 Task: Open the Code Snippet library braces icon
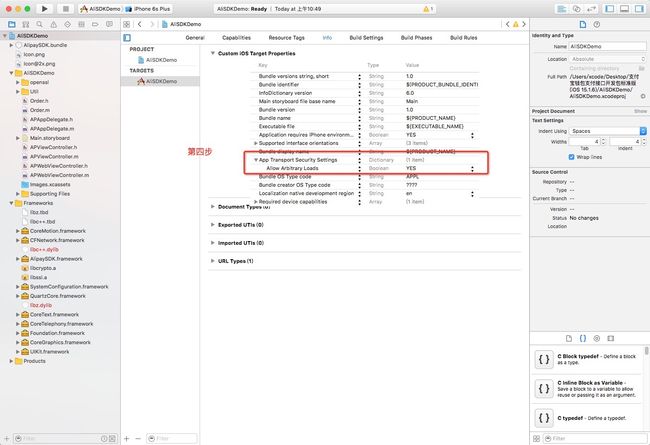[x=583, y=338]
